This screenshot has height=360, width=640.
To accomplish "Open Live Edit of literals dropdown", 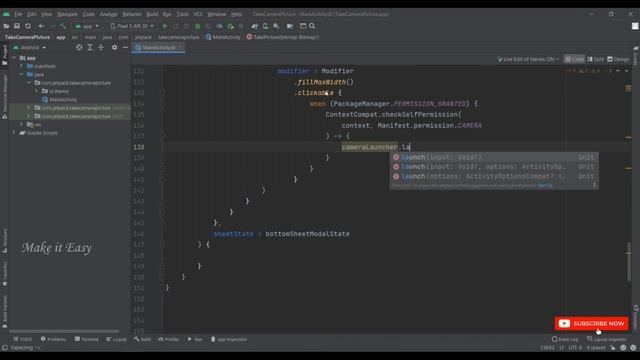I will point(528,59).
